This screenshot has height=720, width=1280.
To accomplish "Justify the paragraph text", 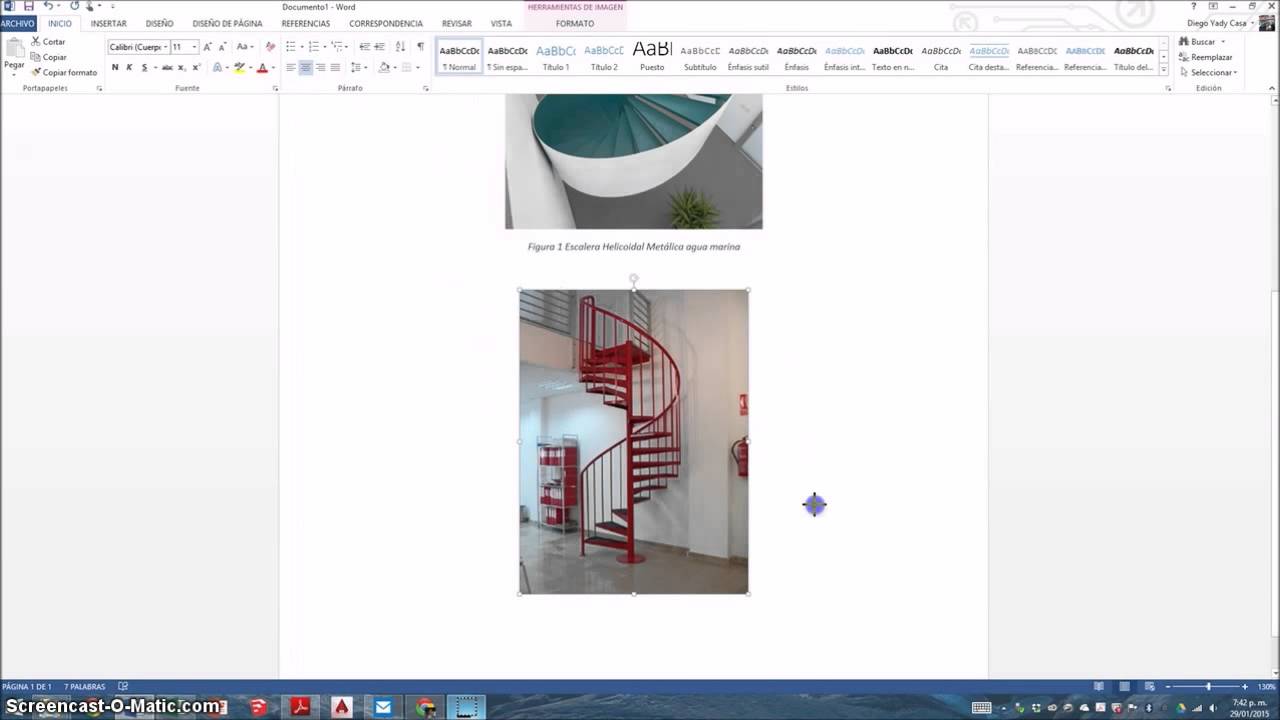I will [335, 67].
